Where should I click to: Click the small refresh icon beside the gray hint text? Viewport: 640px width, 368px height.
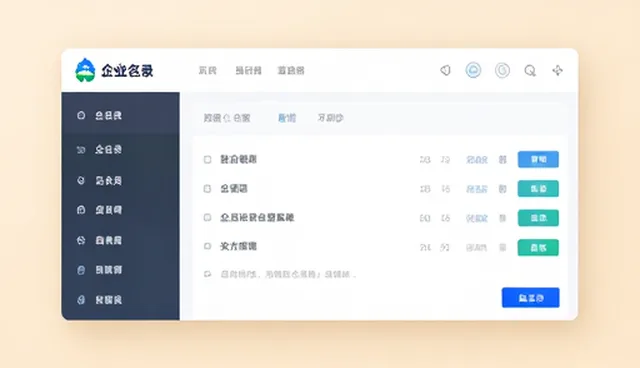(207, 274)
